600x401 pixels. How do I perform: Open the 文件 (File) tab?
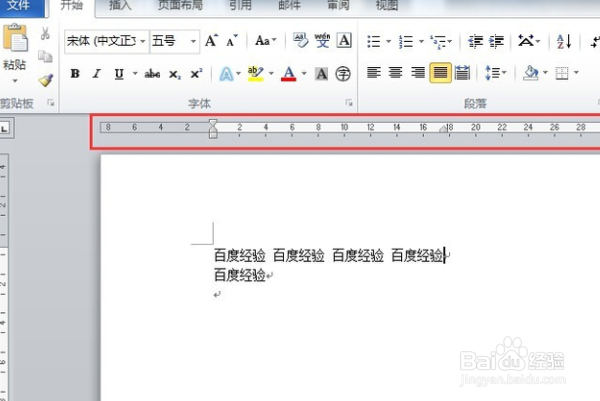[x=20, y=6]
